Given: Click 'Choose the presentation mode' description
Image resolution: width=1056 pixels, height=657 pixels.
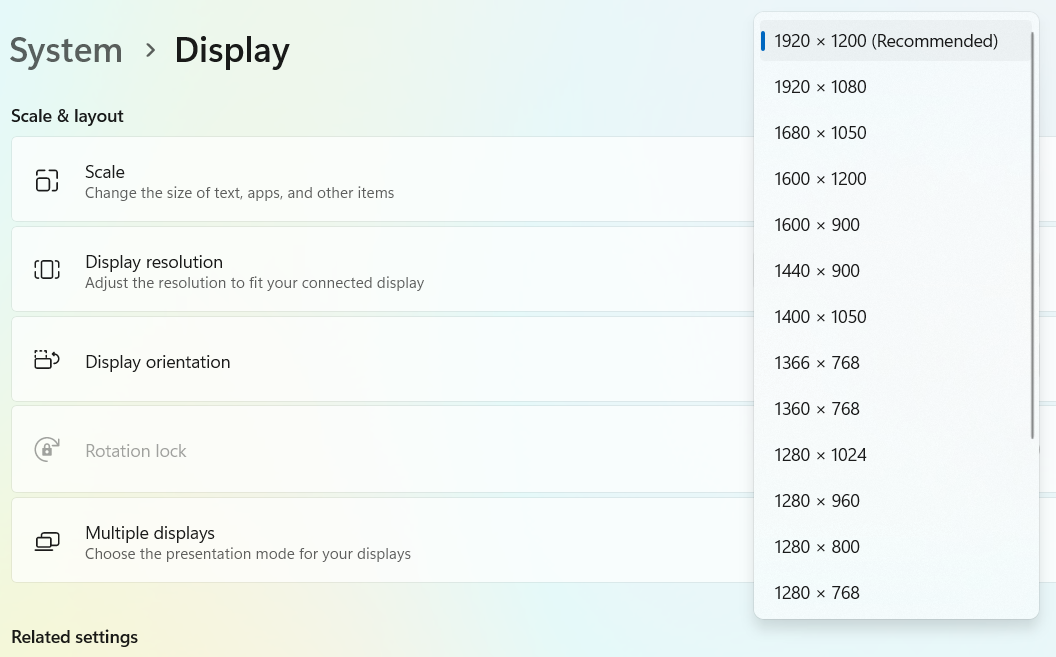Looking at the screenshot, I should (x=248, y=554).
